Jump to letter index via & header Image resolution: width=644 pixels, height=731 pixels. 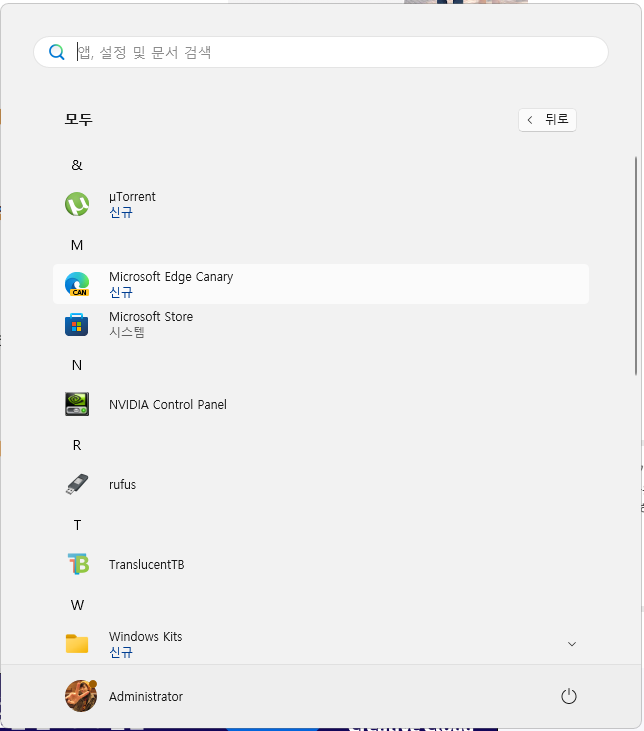[x=77, y=165]
